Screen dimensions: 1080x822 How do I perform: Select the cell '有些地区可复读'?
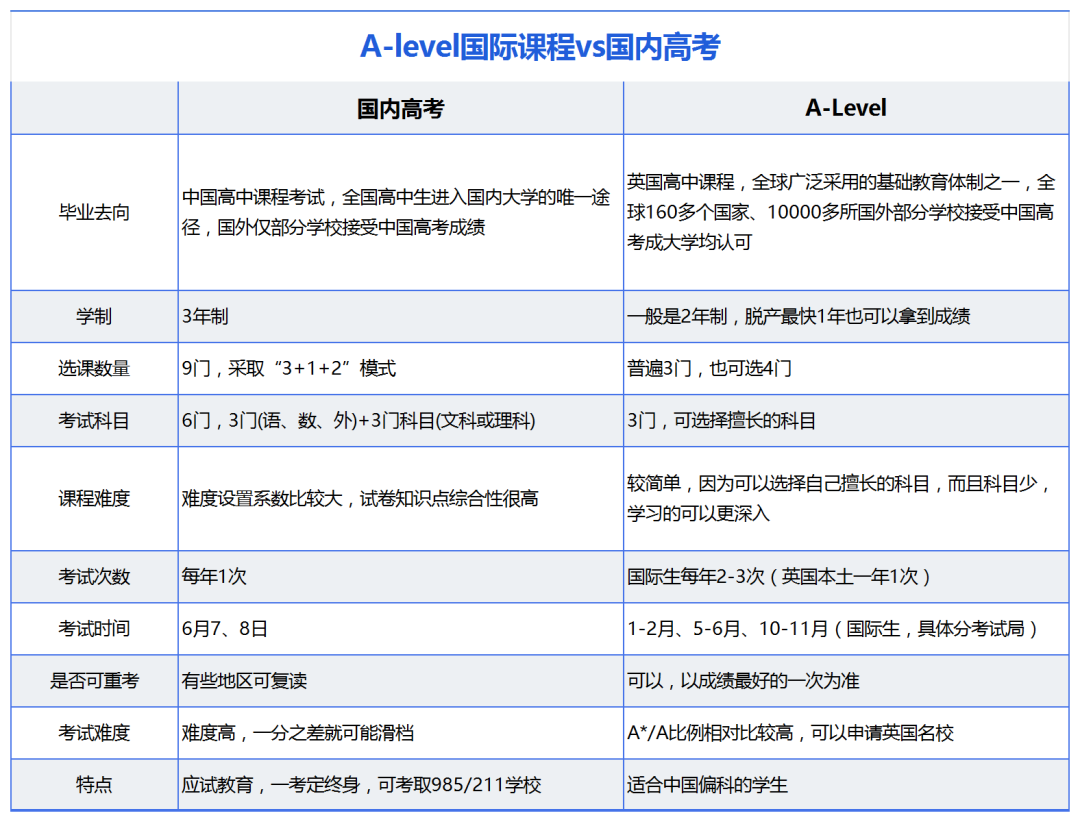(x=400, y=681)
